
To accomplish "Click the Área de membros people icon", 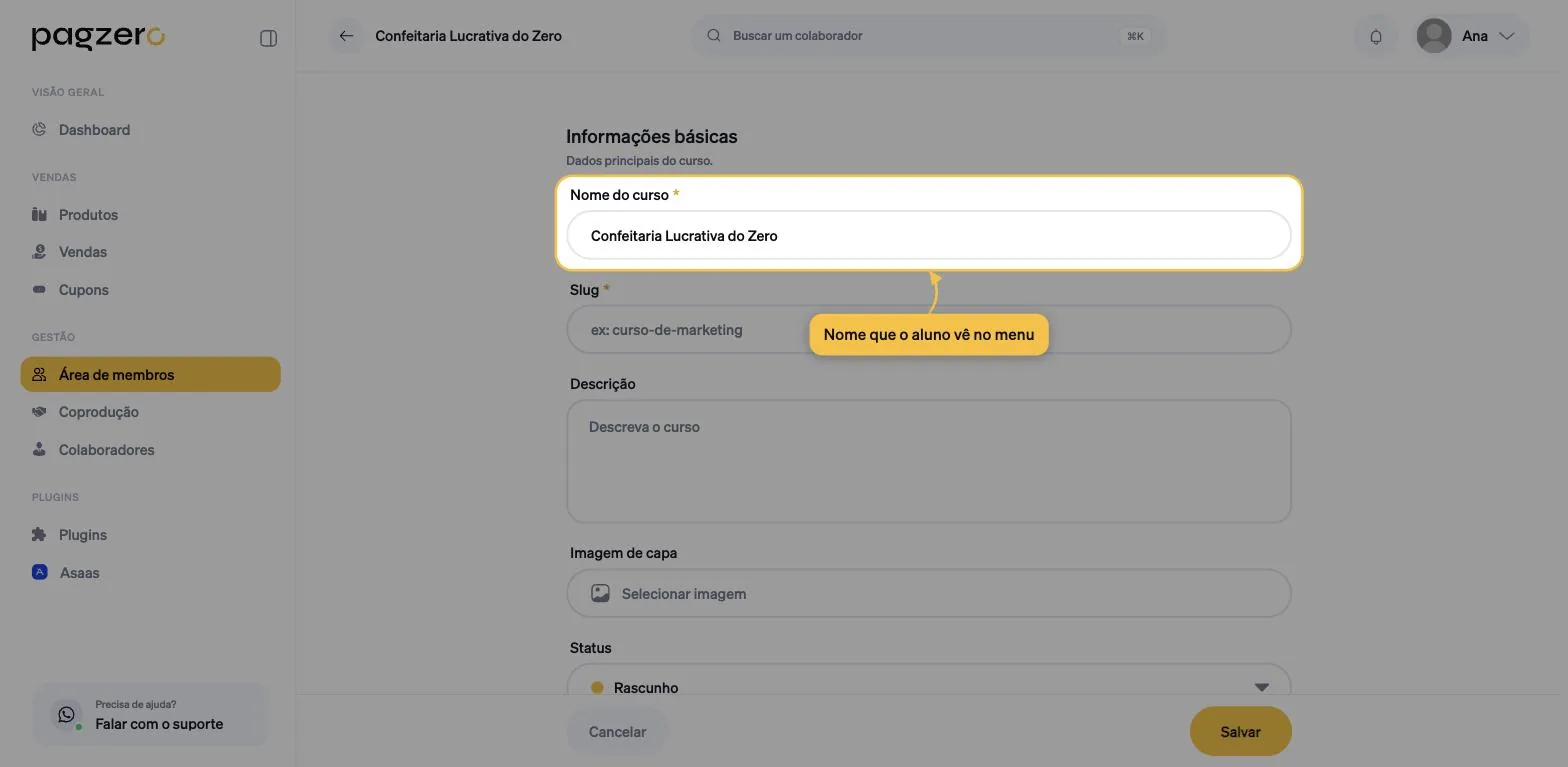I will coord(39,374).
